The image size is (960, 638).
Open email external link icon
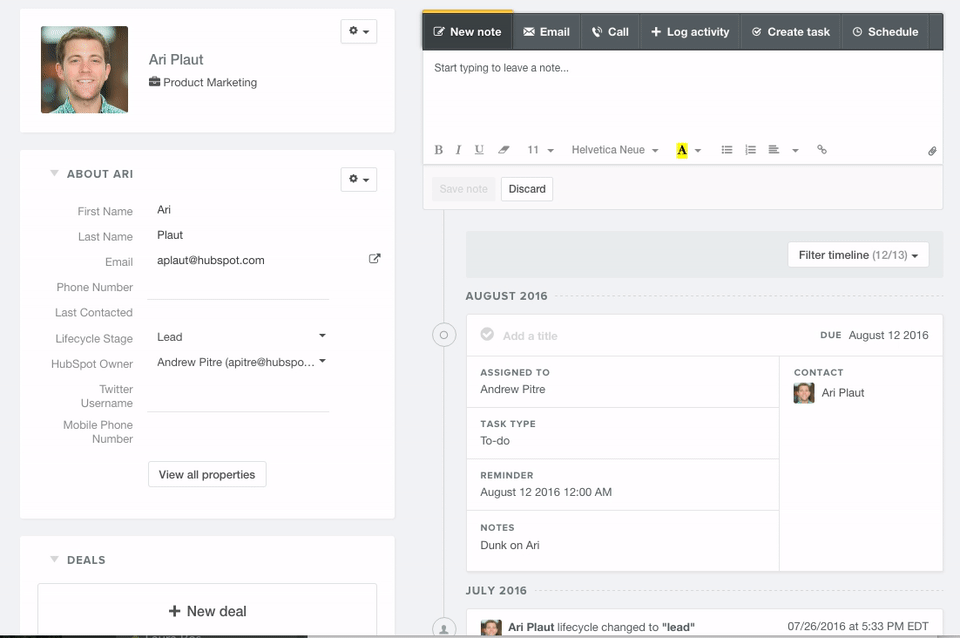tap(374, 259)
